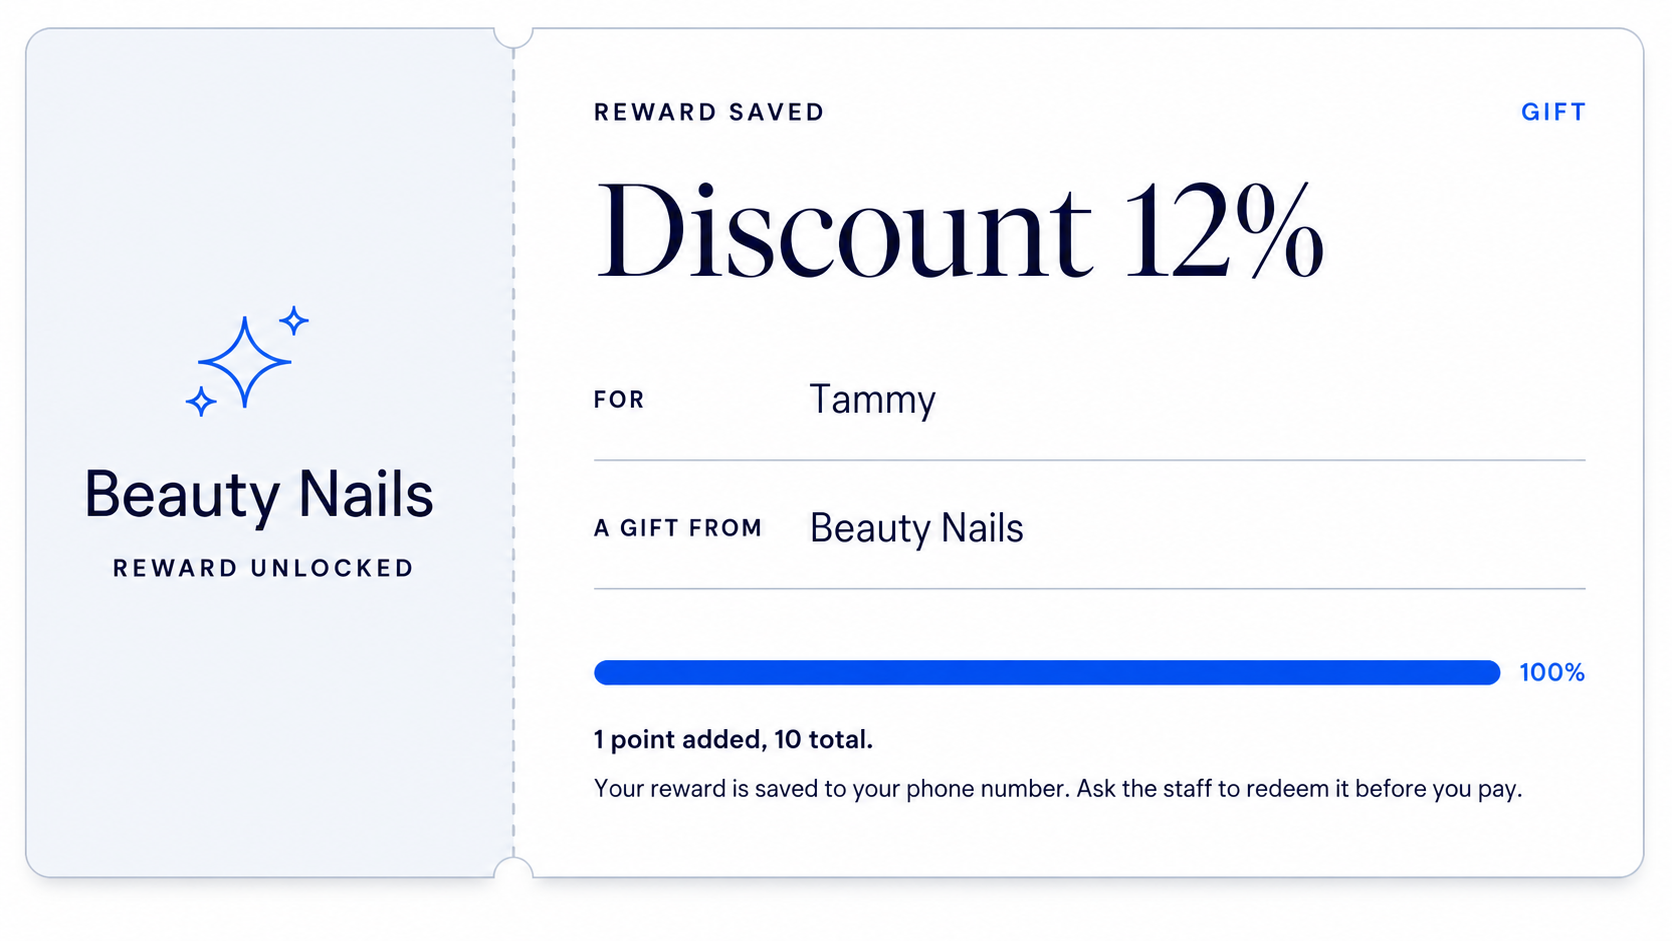The image size is (1672, 941).
Task: Click the REWARD UNLOCKED caption
Action: [x=263, y=568]
